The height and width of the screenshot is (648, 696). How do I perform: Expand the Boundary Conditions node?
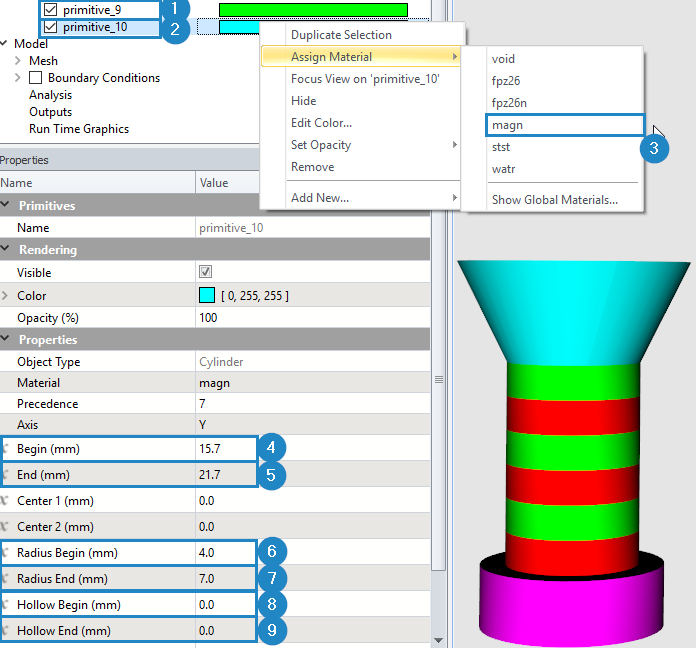pos(18,78)
